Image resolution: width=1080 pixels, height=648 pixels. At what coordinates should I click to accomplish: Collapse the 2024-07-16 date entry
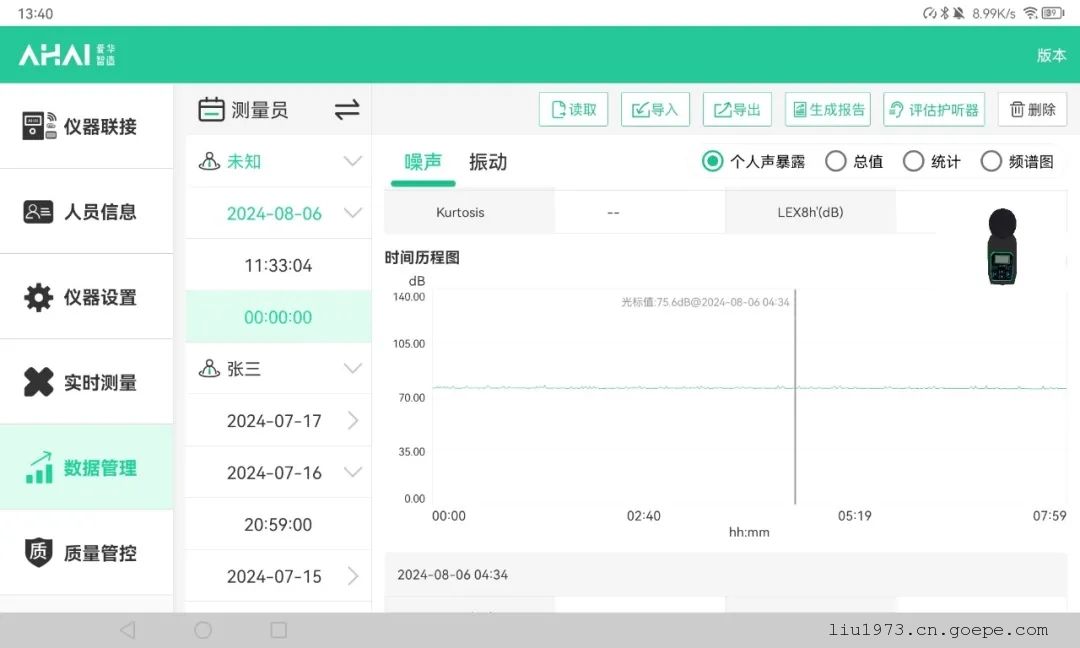(x=352, y=472)
